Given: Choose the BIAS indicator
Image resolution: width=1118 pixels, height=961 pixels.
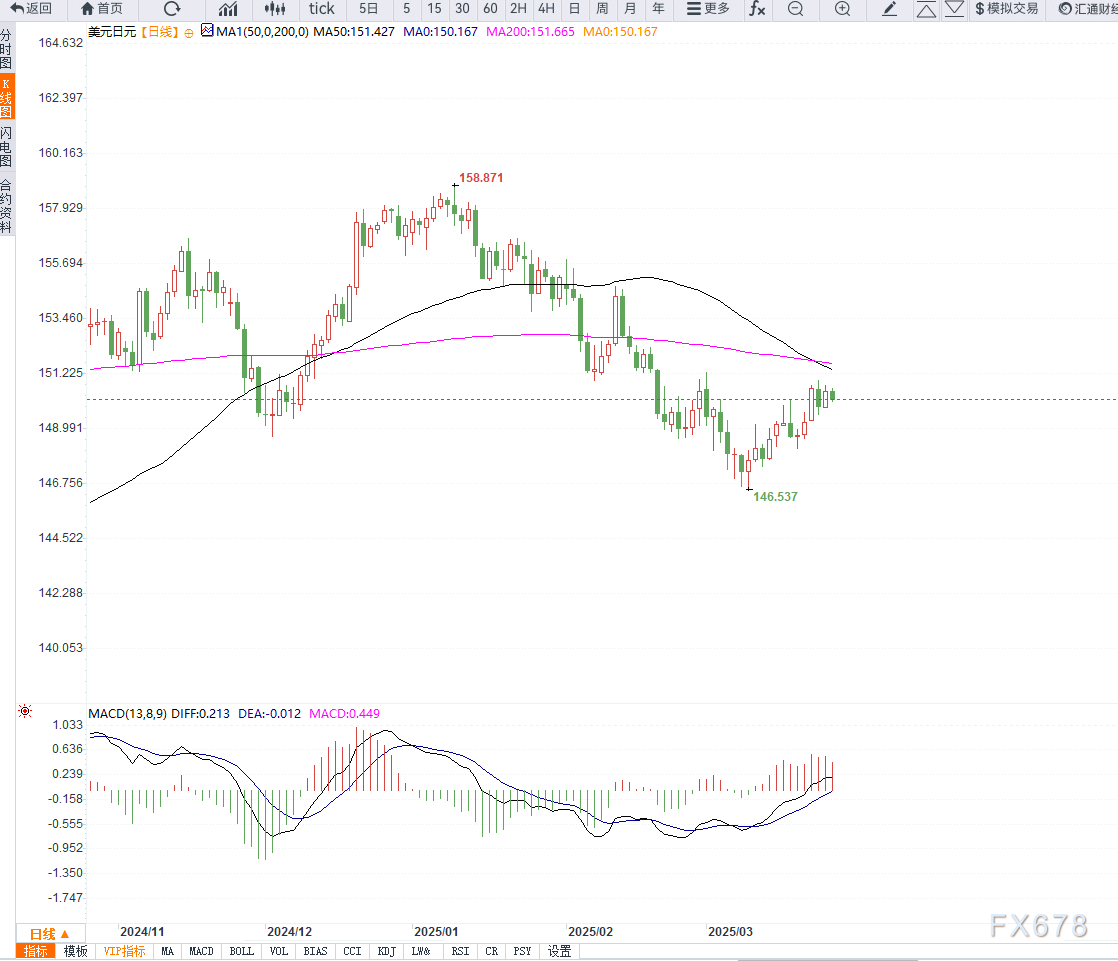Looking at the screenshot, I should pos(315,951).
